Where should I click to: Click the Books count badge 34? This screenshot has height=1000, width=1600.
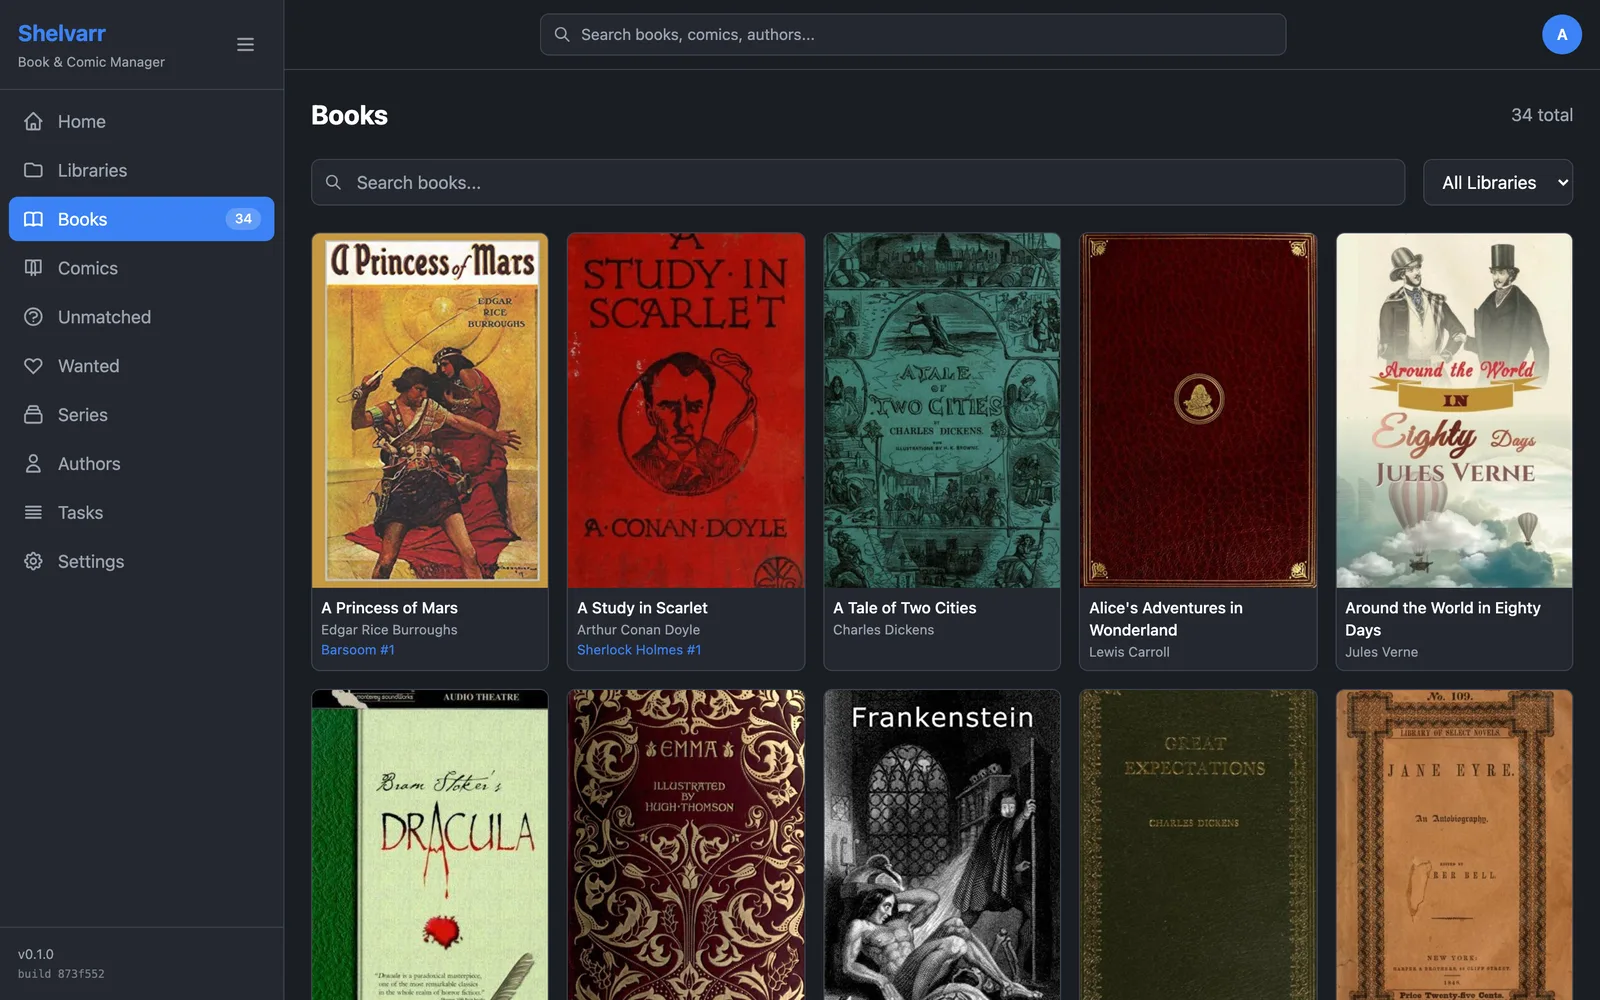pyautogui.click(x=243, y=219)
